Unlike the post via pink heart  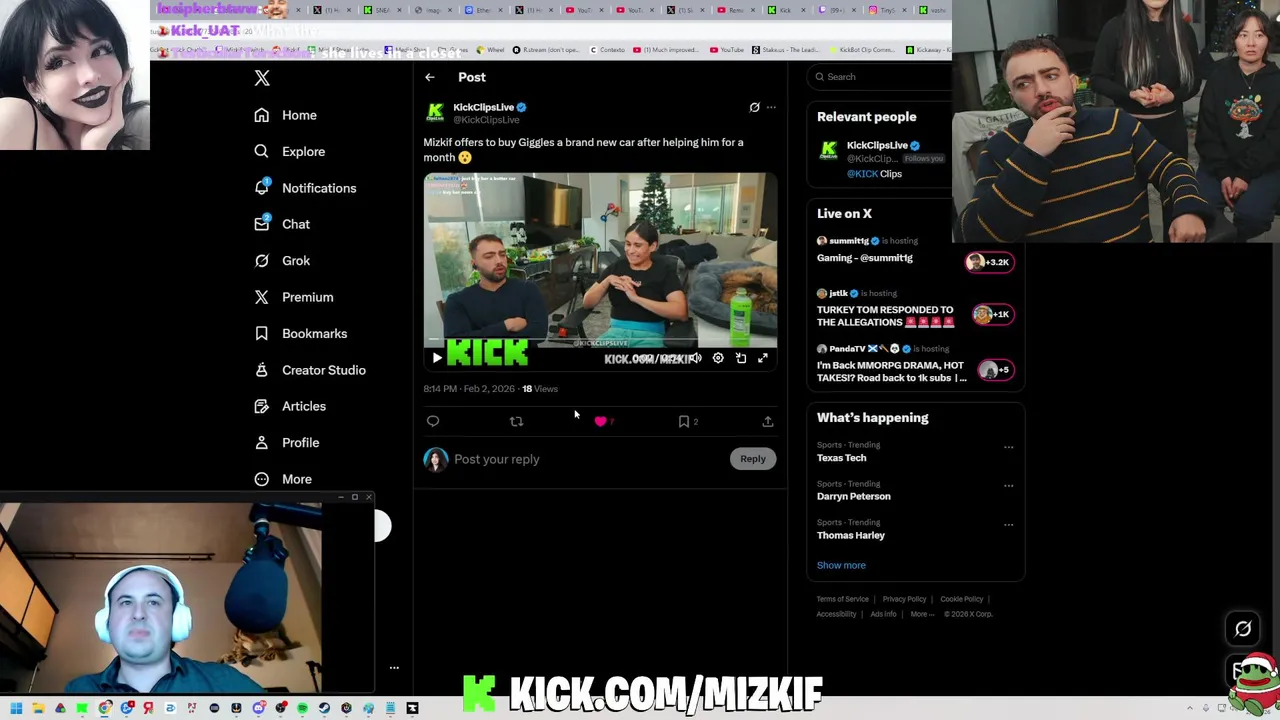(600, 421)
